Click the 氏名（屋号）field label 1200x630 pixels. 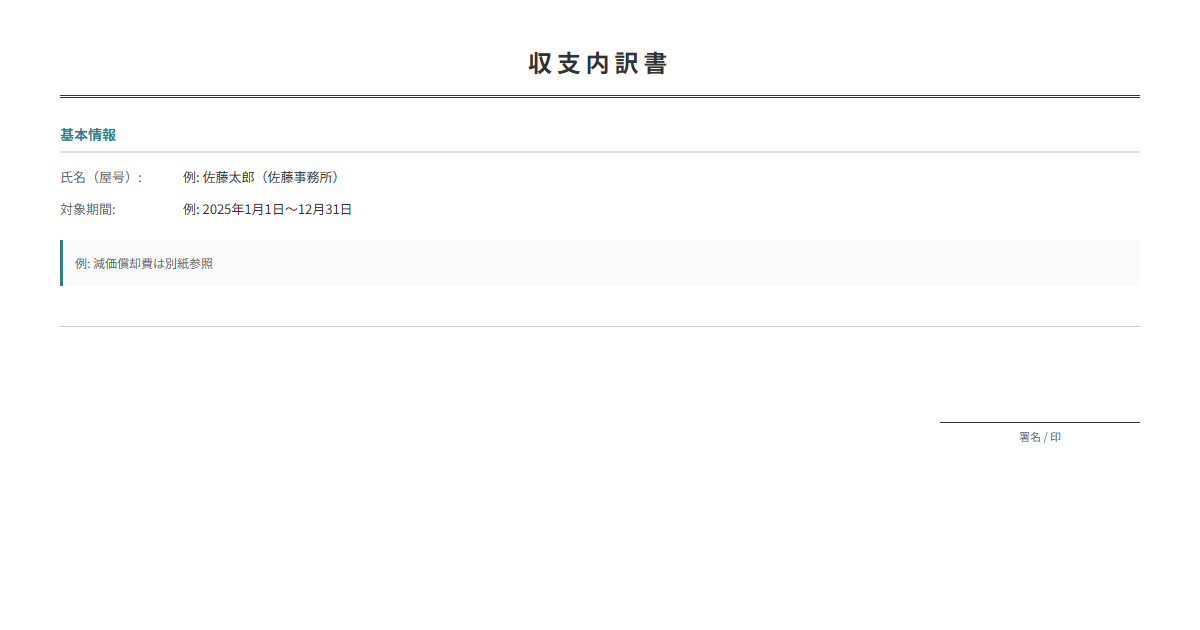click(101, 178)
